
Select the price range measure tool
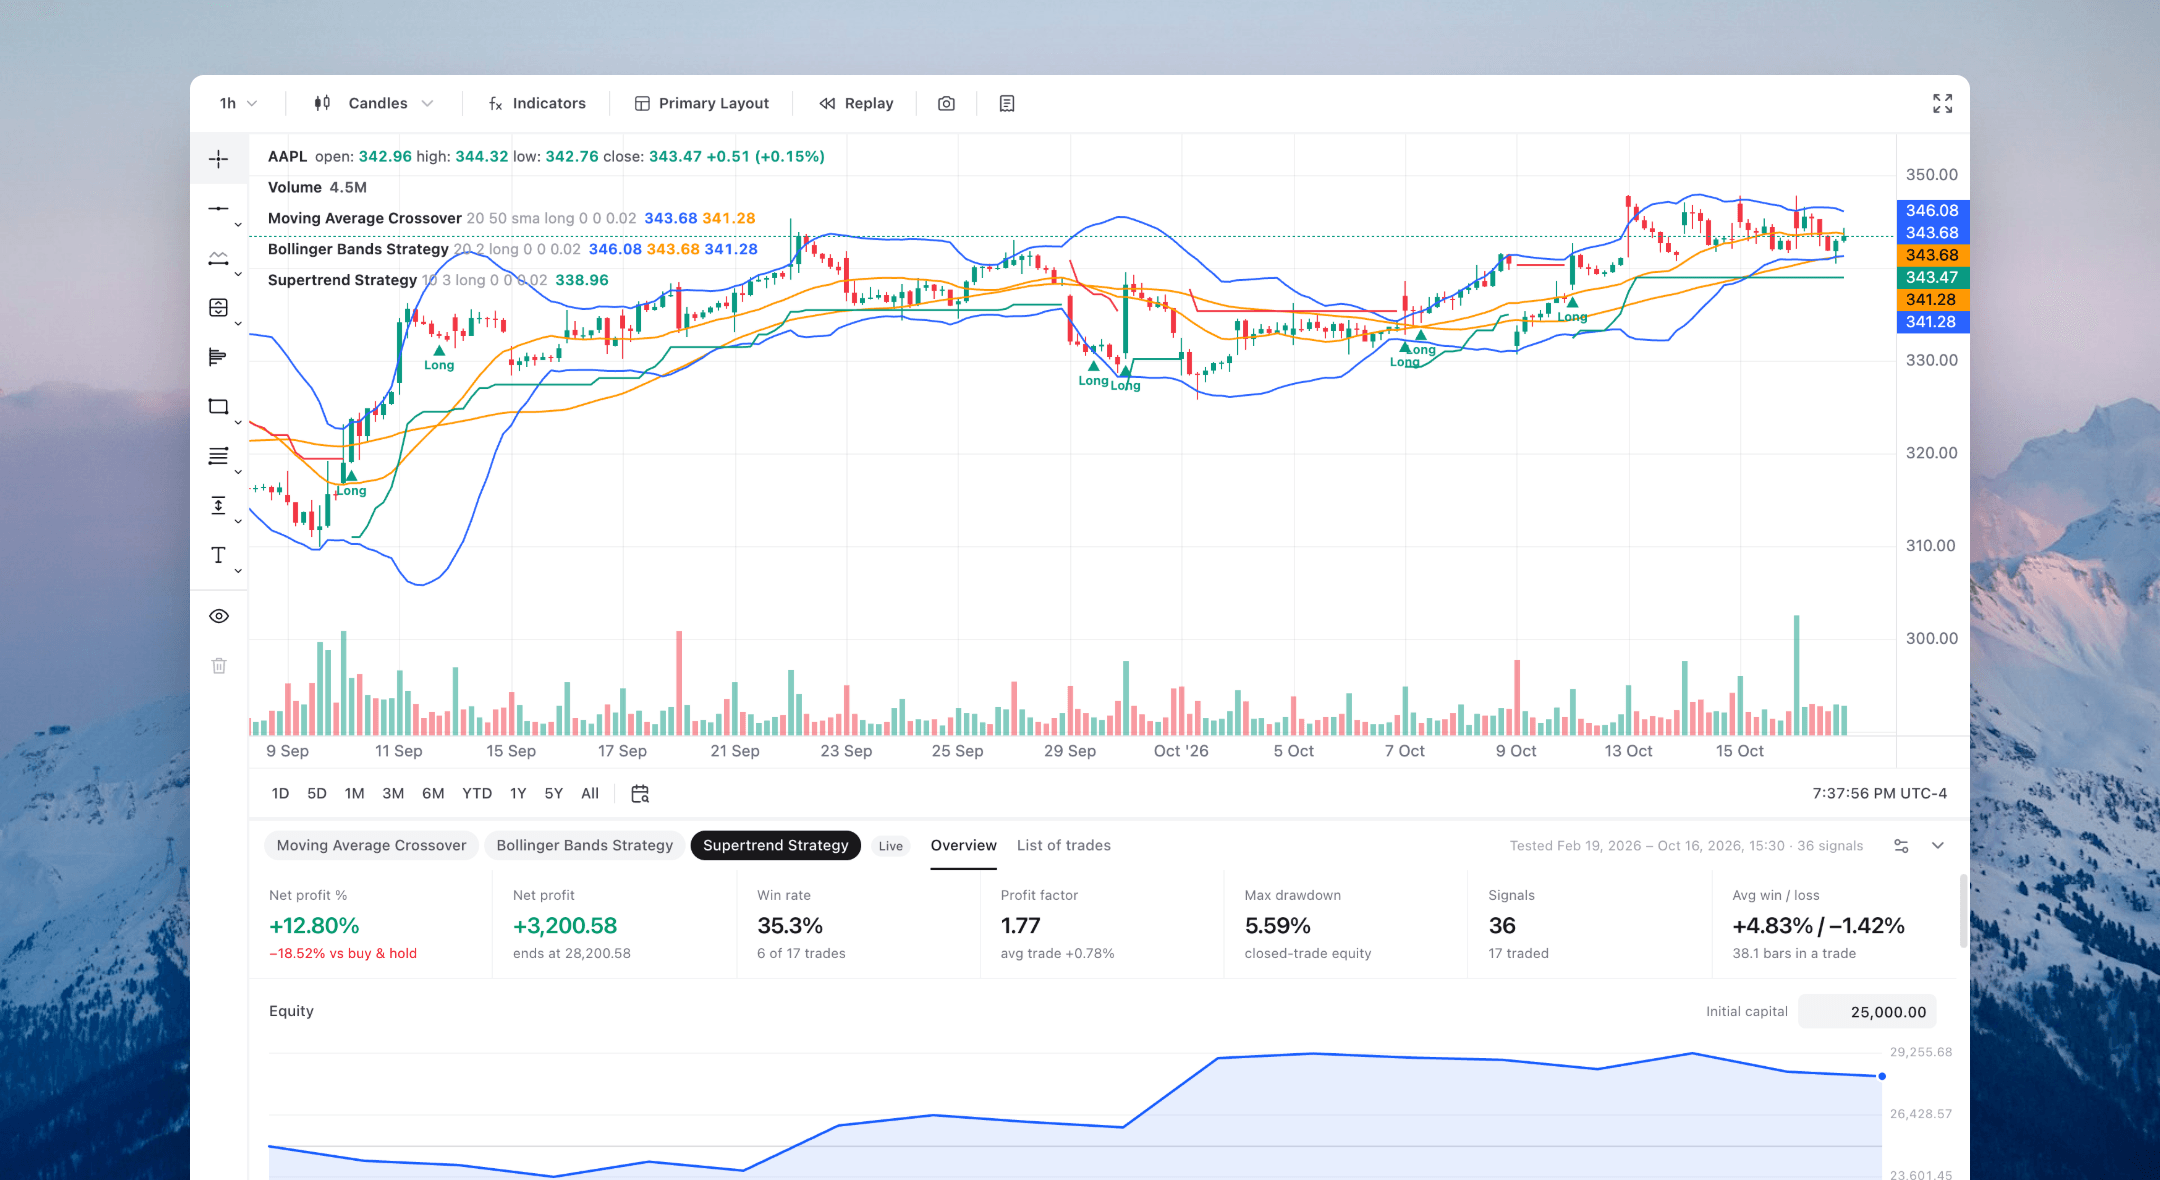[x=218, y=506]
